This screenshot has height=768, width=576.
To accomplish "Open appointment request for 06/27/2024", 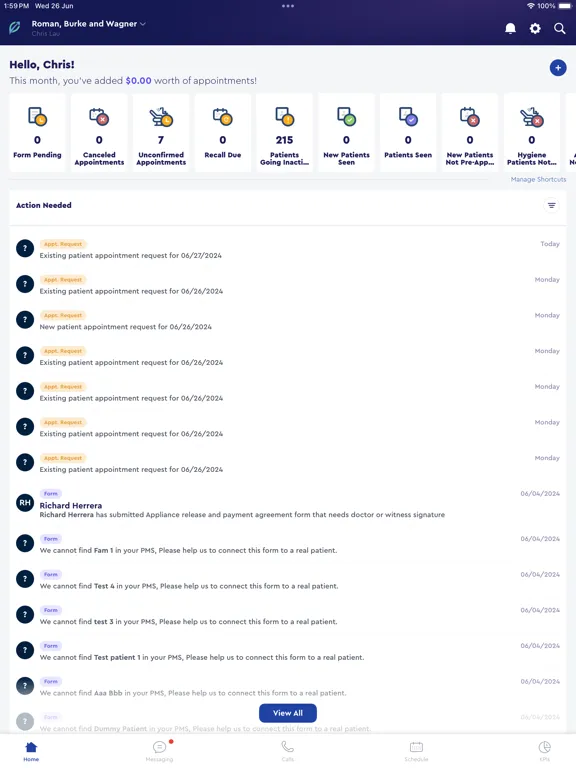I will point(288,250).
